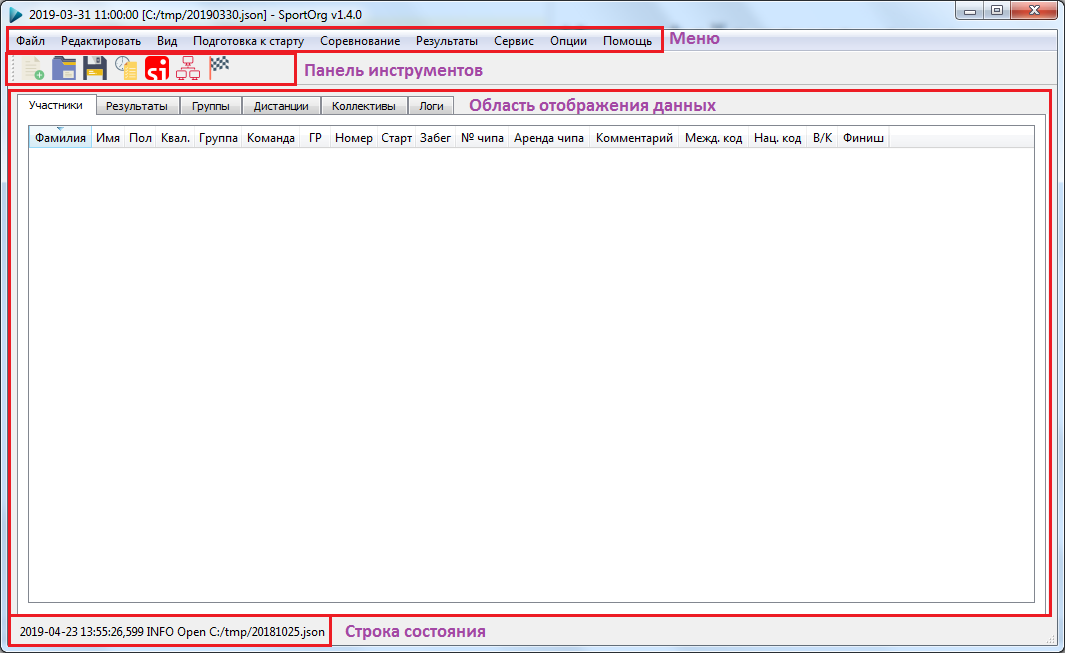
Task: Switch to the Результаты tab
Action: click(x=137, y=106)
